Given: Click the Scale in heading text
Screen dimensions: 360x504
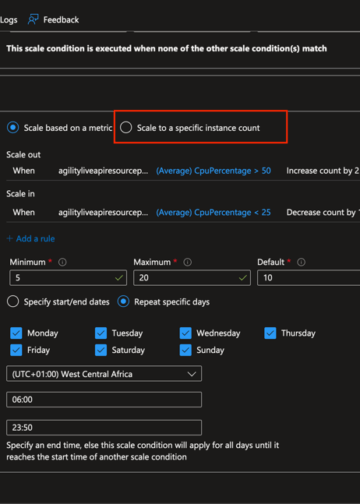Looking at the screenshot, I should click(x=20, y=194).
